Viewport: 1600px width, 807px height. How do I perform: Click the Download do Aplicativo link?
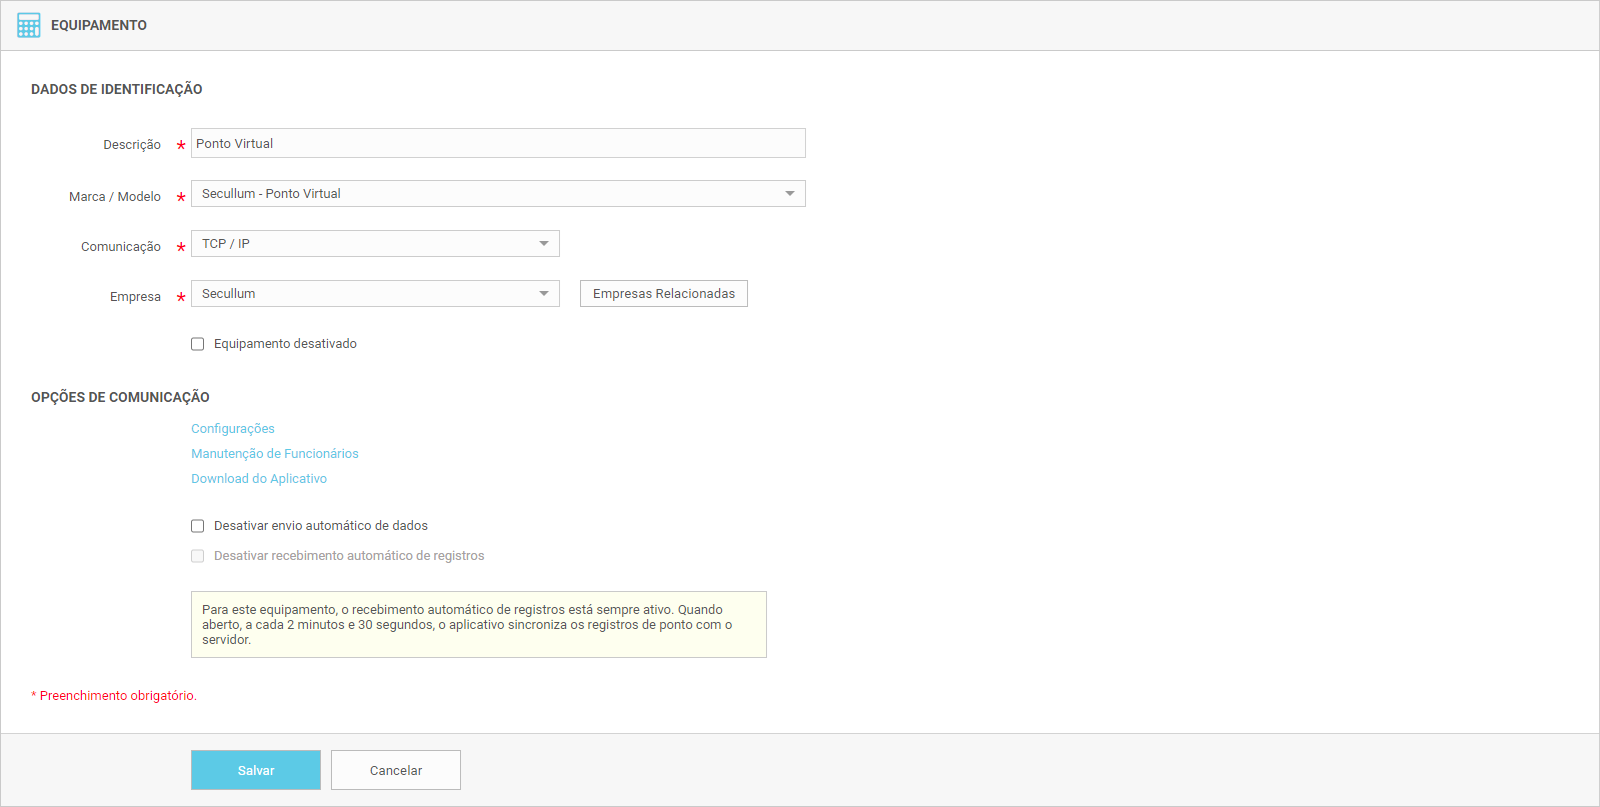coord(259,479)
